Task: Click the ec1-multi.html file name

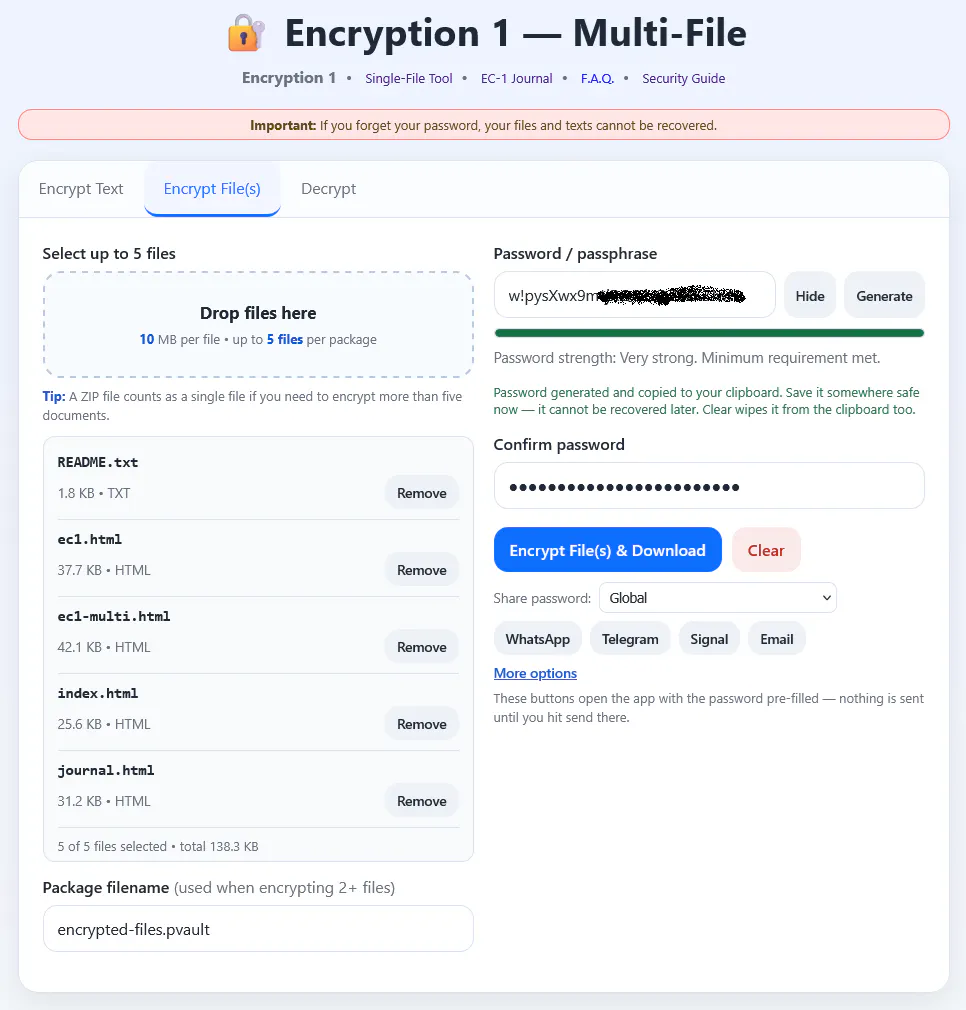Action: pos(114,616)
